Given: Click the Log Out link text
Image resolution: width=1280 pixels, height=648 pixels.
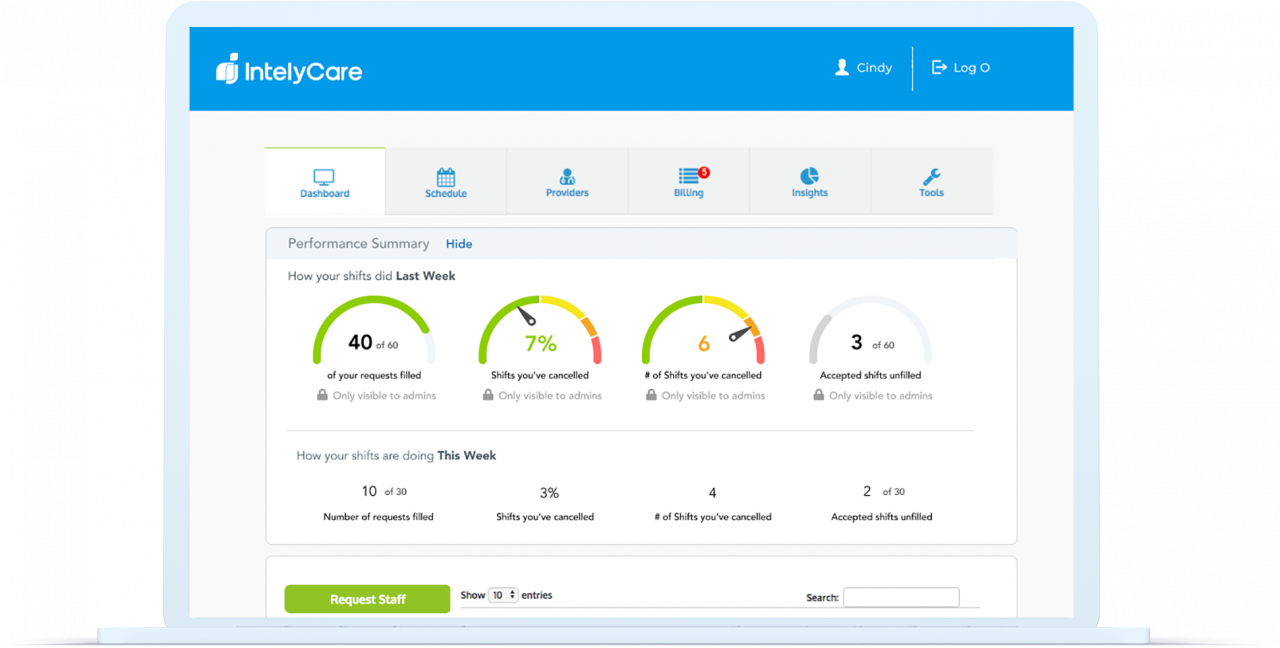Looking at the screenshot, I should (971, 68).
